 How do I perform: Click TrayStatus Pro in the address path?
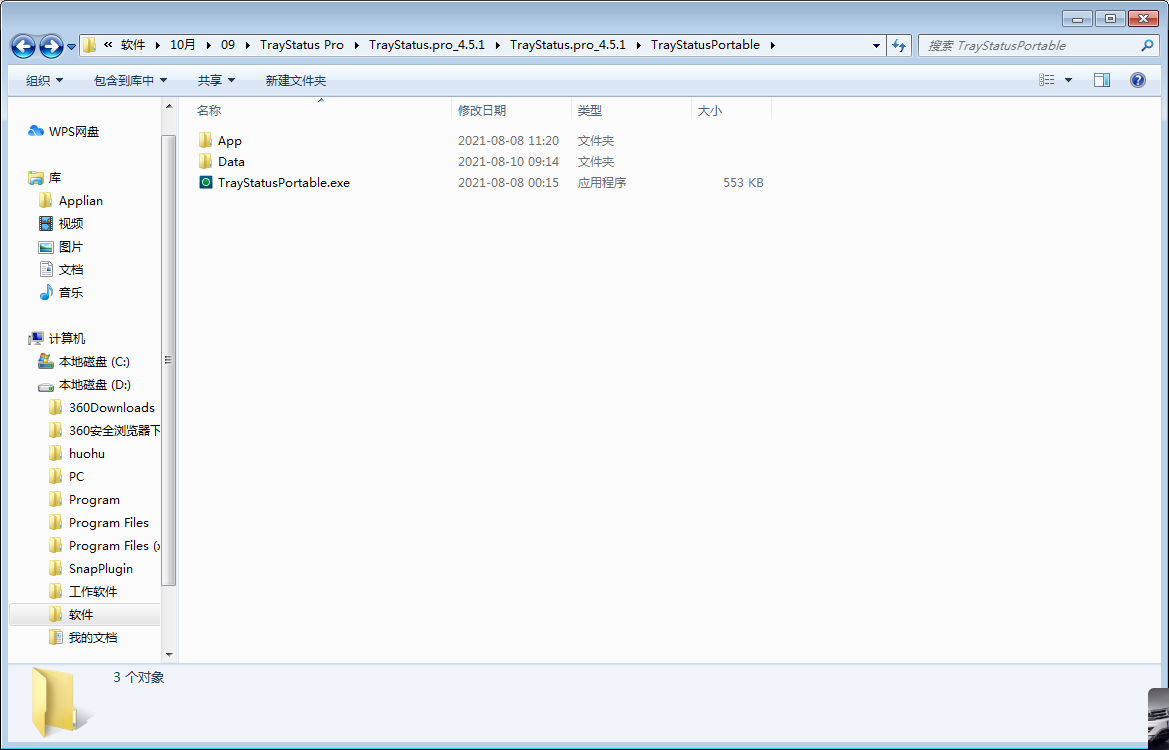301,45
